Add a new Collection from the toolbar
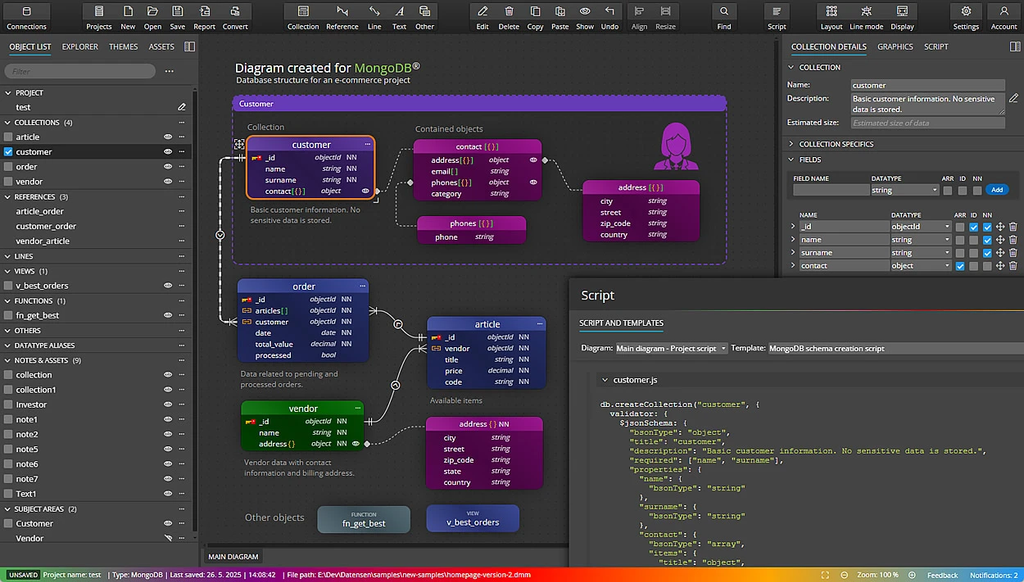This screenshot has height=582, width=1024. (x=303, y=17)
